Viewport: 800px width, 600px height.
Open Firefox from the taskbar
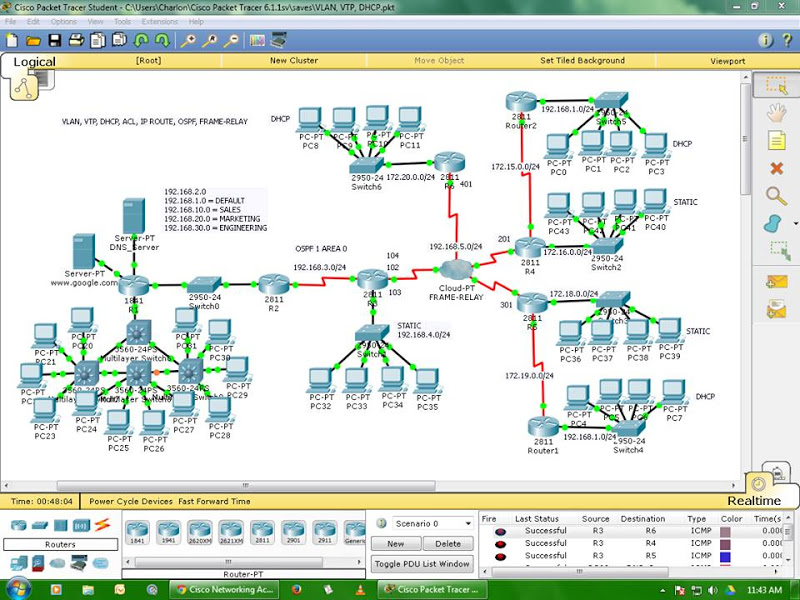click(x=296, y=589)
